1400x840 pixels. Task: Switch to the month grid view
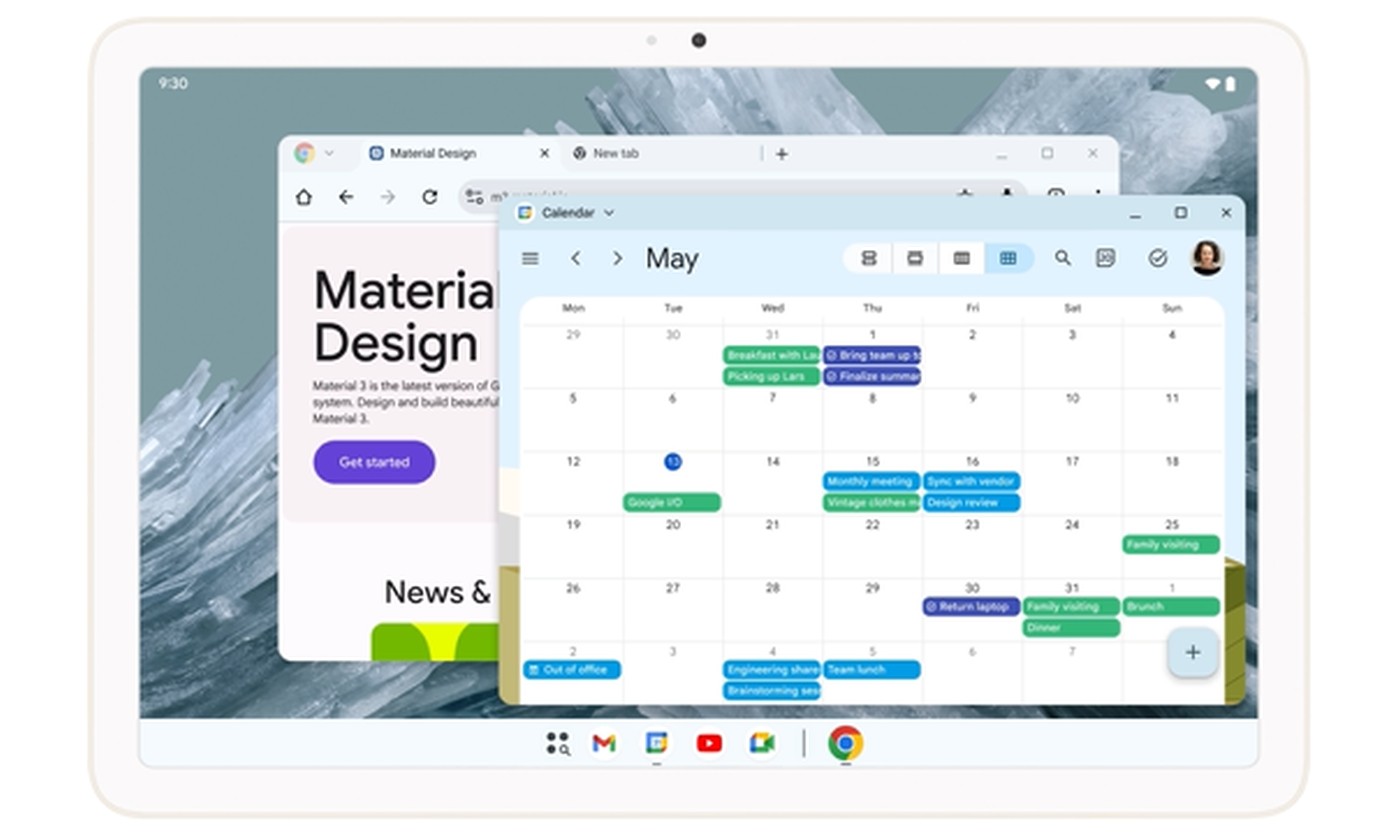point(1008,259)
